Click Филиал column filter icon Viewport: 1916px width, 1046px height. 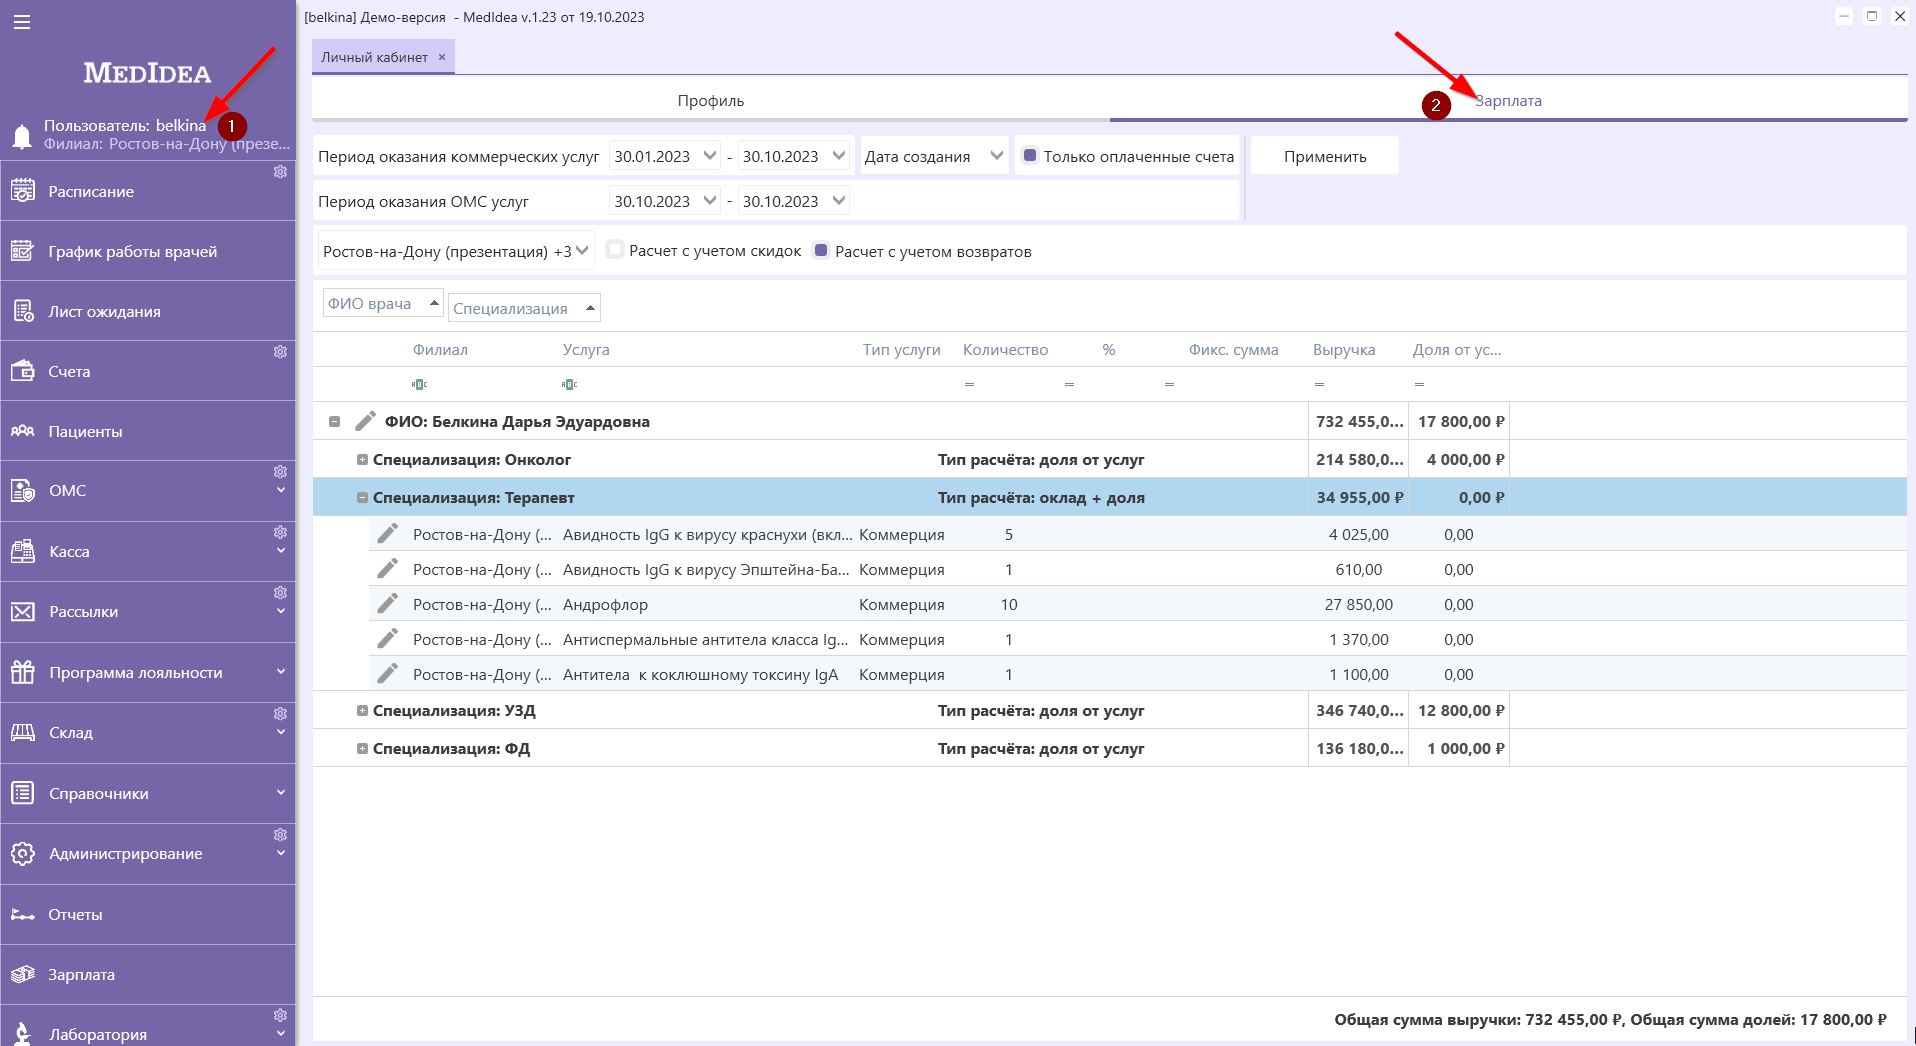click(419, 384)
